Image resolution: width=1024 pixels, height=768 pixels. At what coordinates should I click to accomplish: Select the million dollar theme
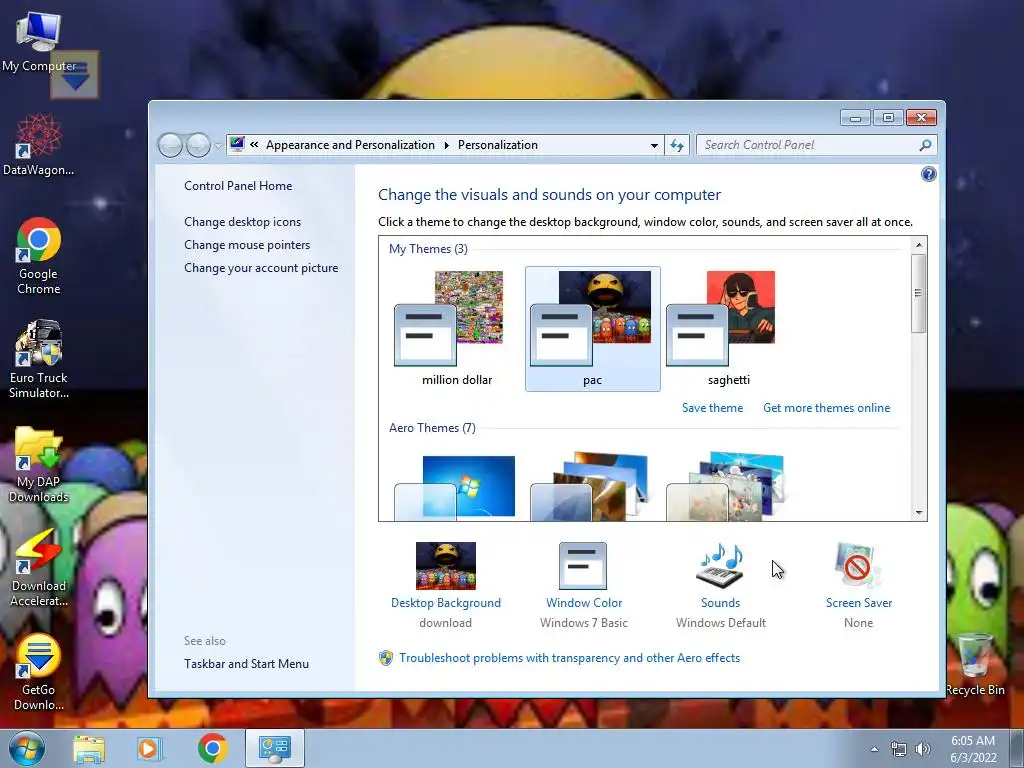[456, 328]
